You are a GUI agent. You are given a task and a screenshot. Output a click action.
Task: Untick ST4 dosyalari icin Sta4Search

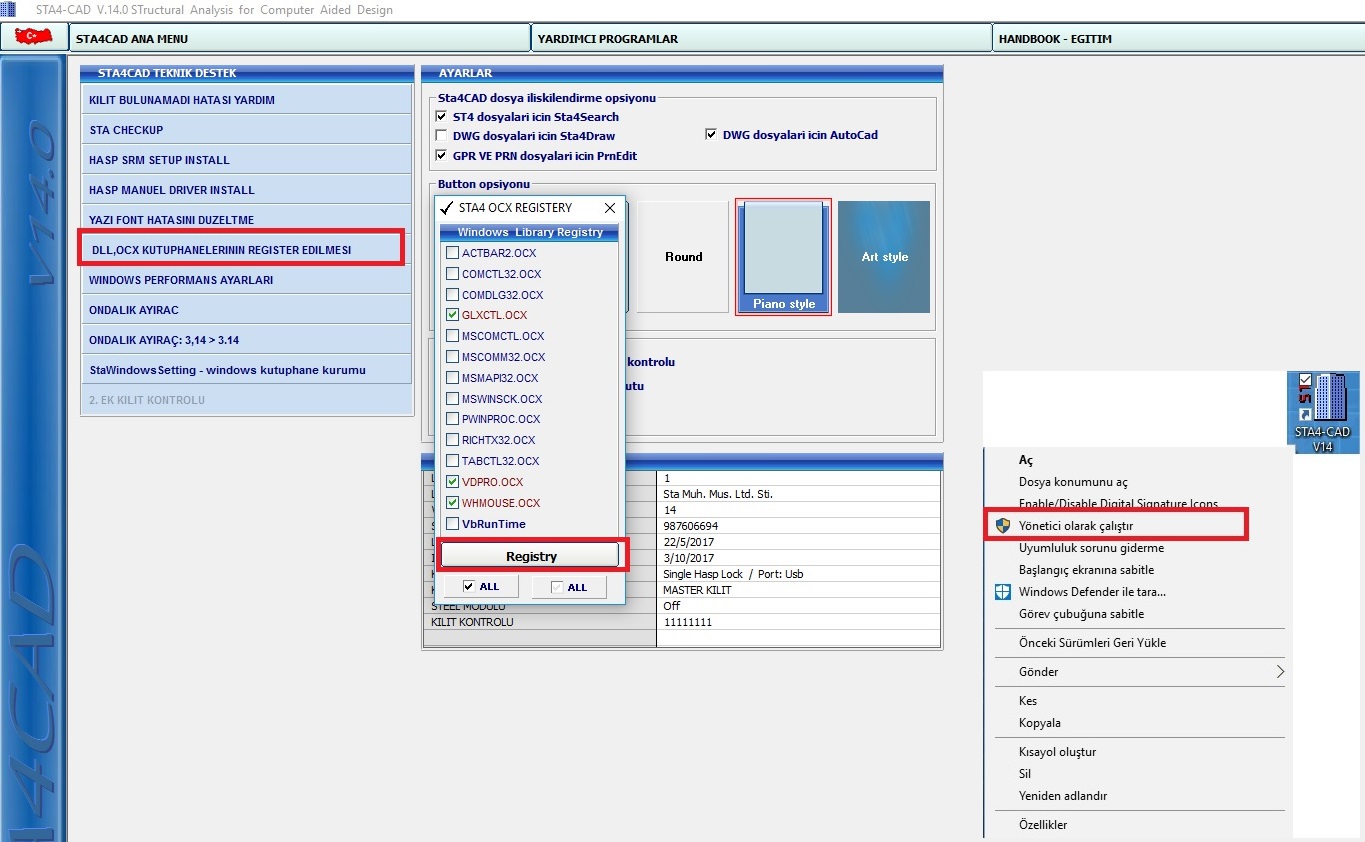pyautogui.click(x=442, y=117)
